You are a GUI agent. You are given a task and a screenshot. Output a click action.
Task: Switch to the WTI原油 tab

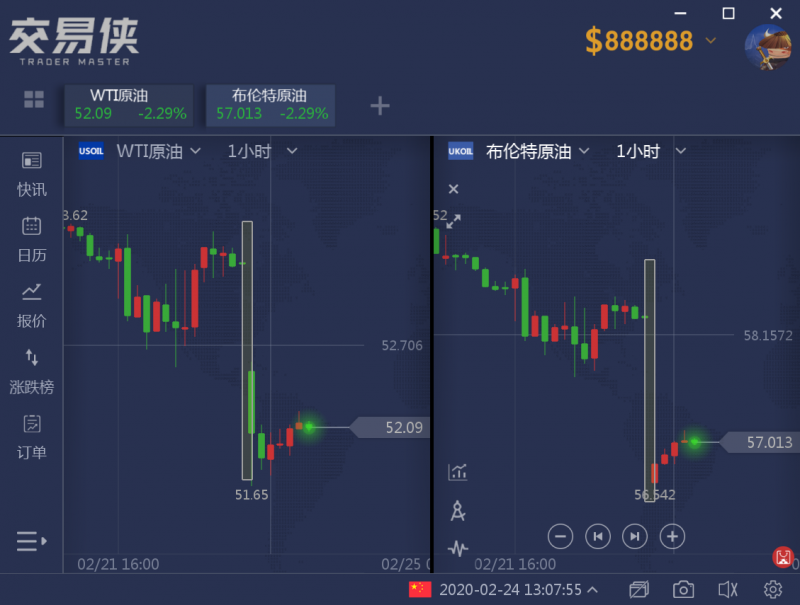coord(129,105)
